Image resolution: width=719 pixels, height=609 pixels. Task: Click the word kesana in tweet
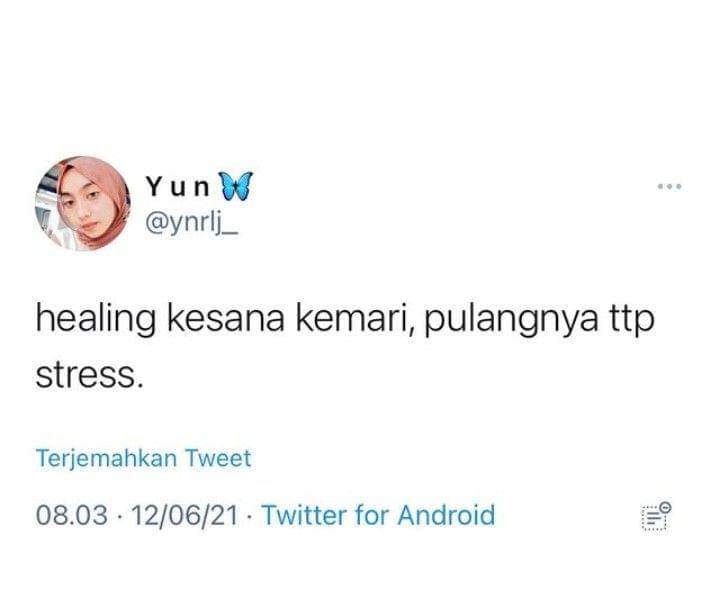pyautogui.click(x=226, y=318)
